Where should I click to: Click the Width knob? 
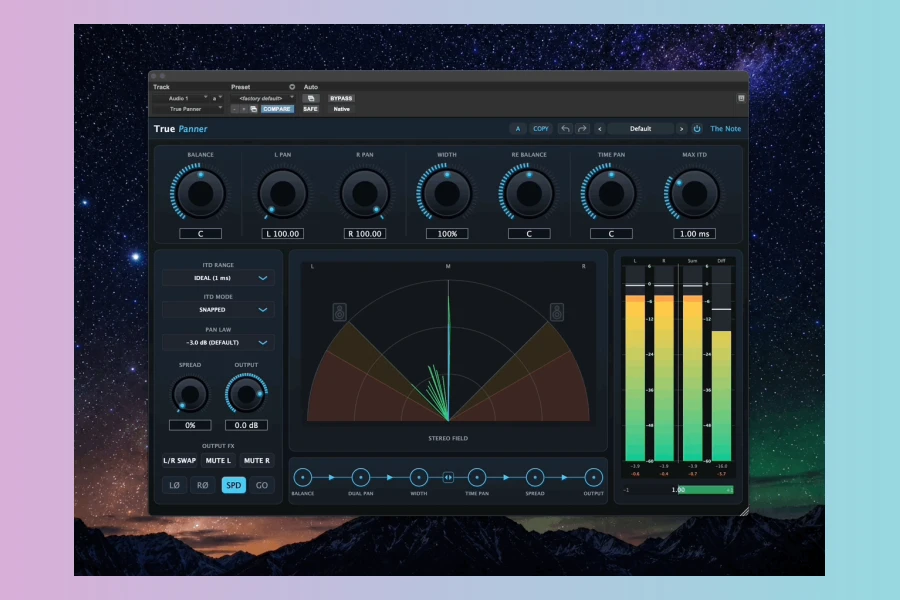tap(447, 193)
